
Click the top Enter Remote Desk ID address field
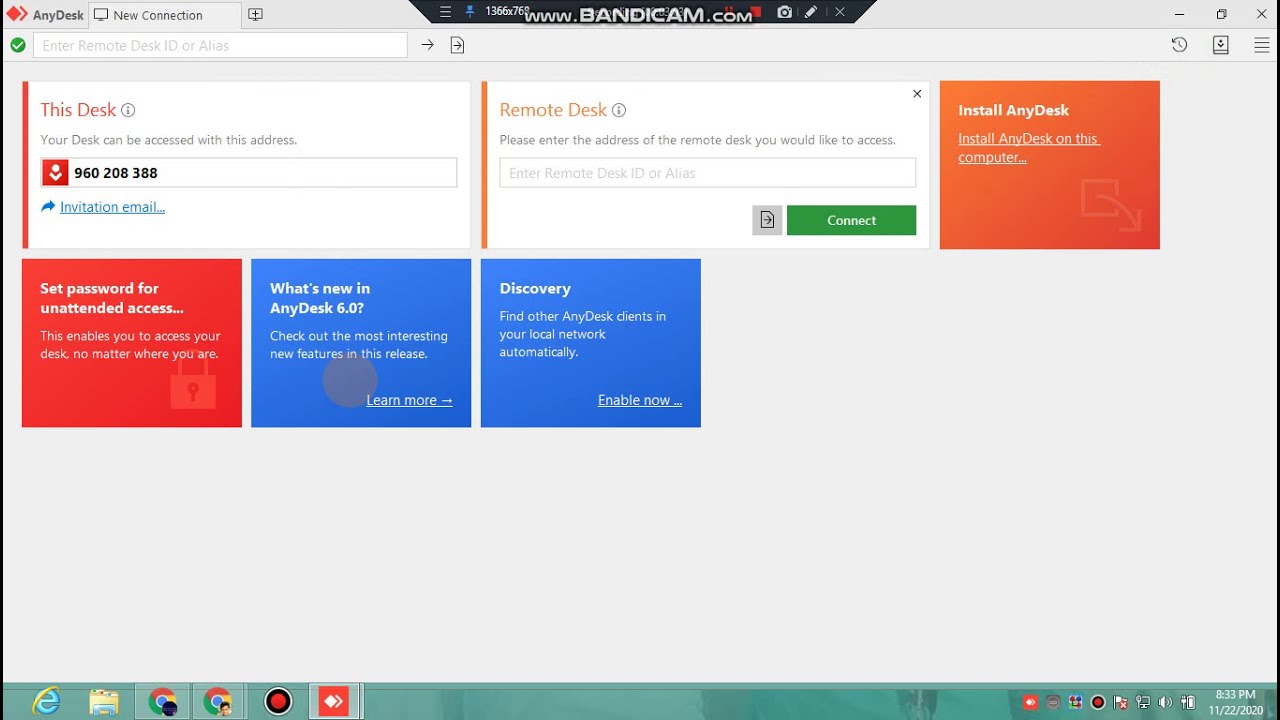220,45
